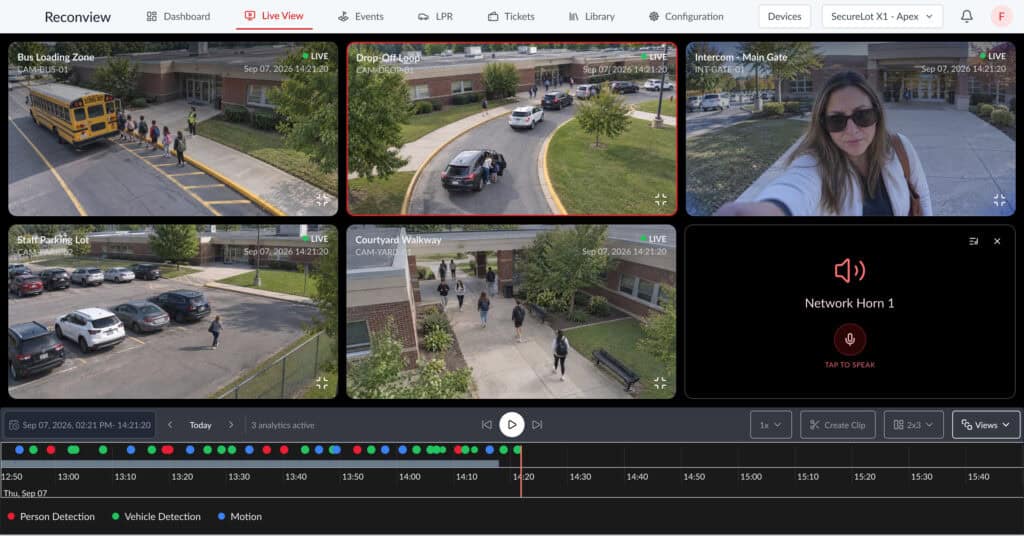Expand the Intercom Main Gate feed fullscreen
This screenshot has width=1024, height=536.
click(999, 200)
